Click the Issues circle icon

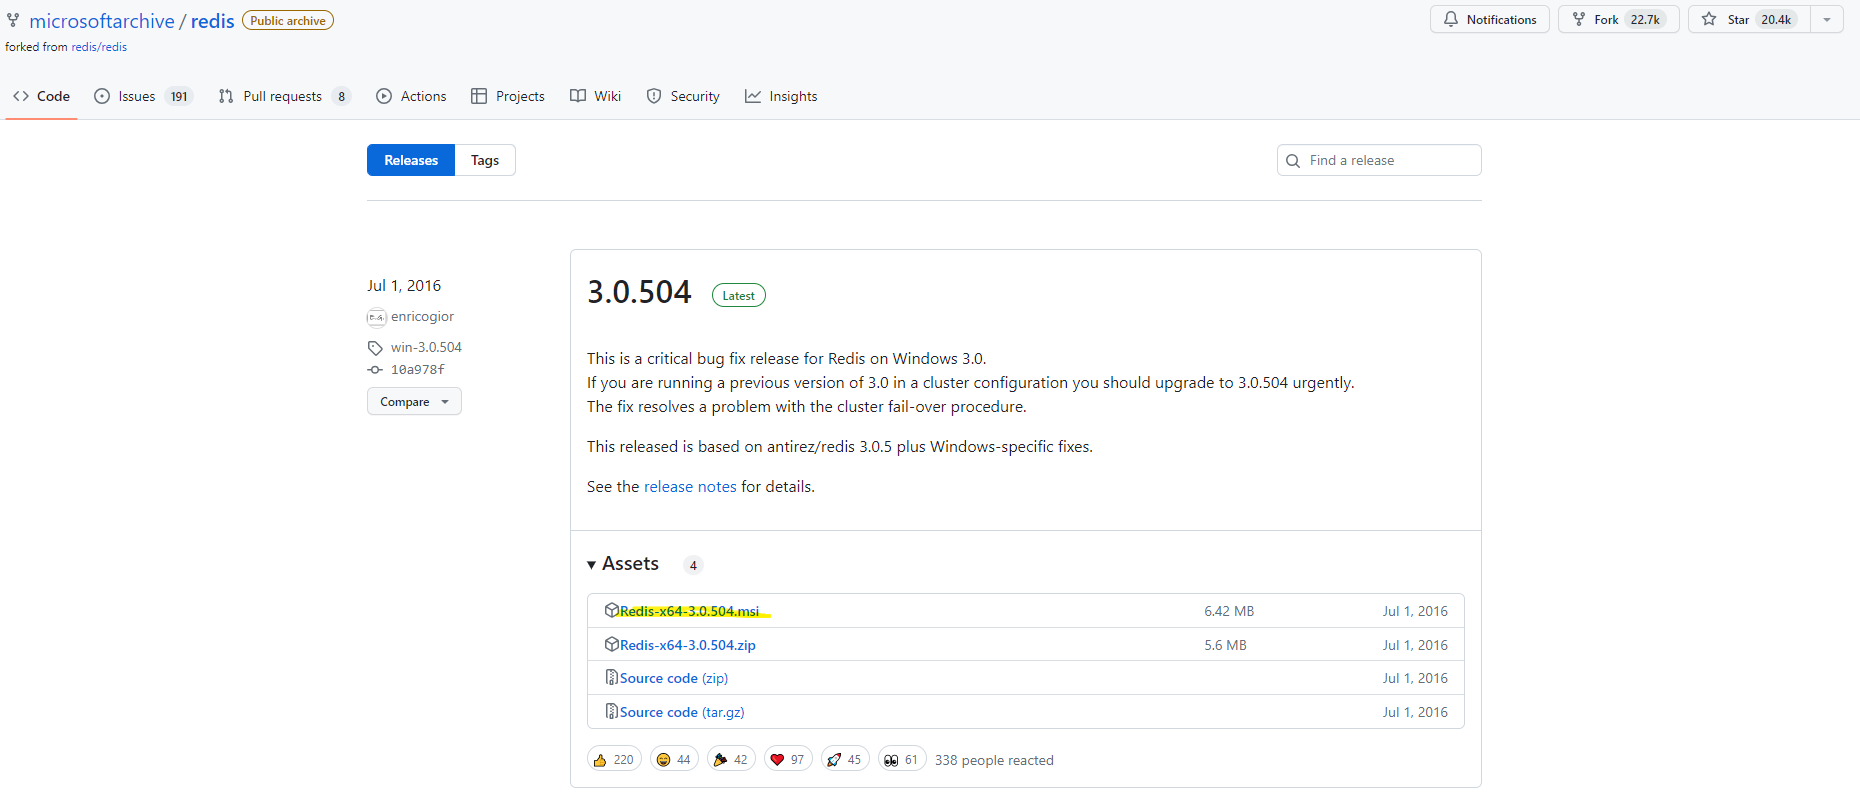point(102,96)
